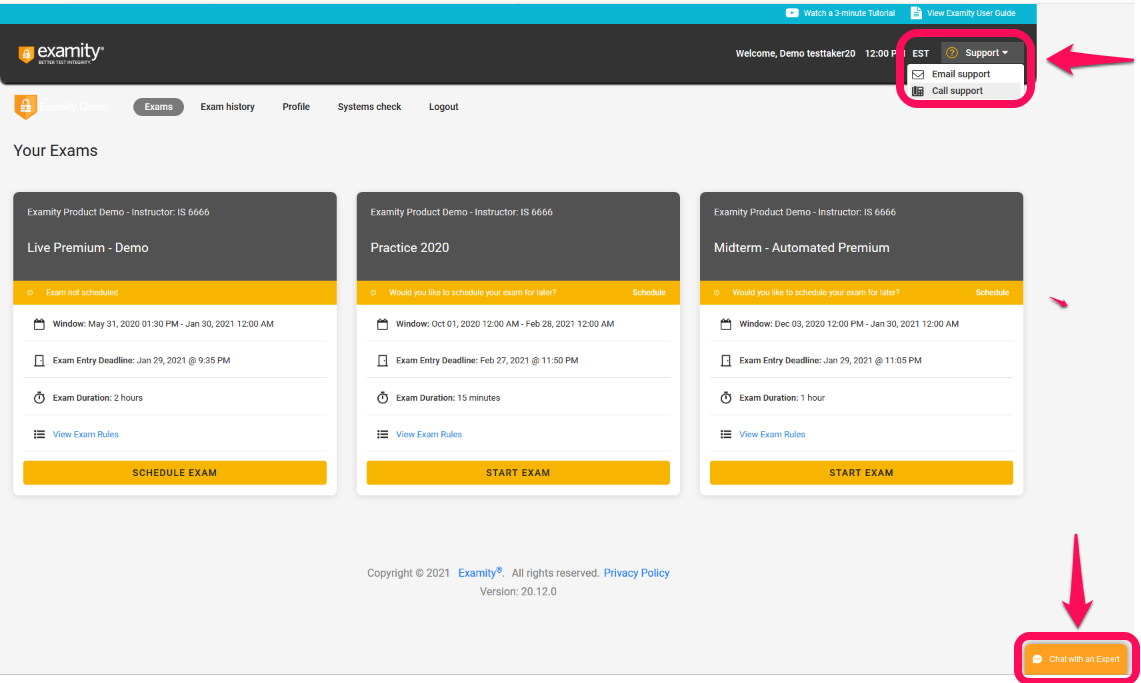The width and height of the screenshot is (1141, 683).
Task: Click stopwatch icon beside 15 minutes duration
Action: (x=382, y=397)
